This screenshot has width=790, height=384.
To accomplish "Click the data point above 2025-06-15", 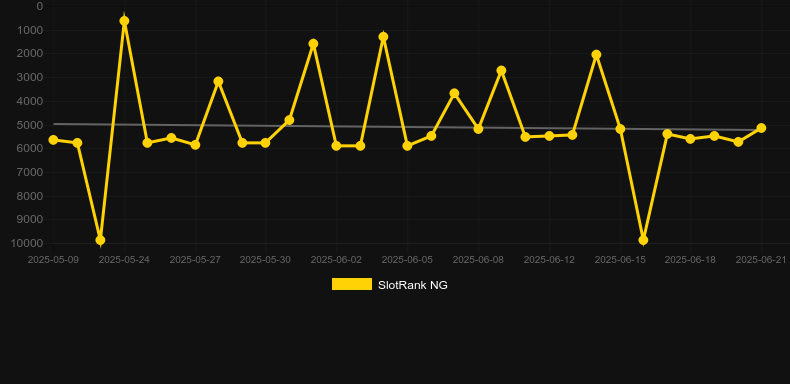I will coord(620,129).
